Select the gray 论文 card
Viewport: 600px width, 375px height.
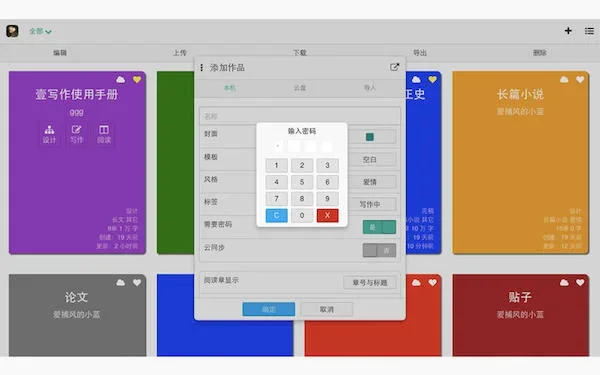coord(77,315)
